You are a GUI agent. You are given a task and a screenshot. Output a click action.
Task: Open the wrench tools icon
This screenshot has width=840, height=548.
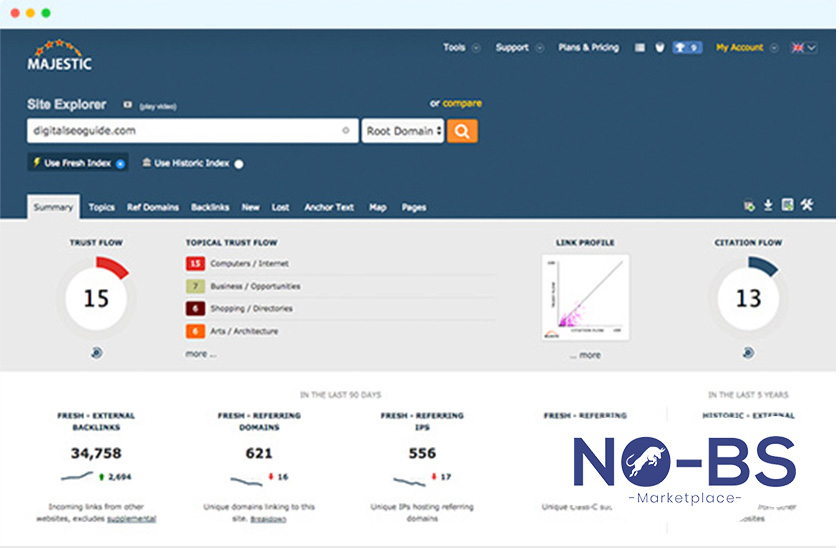point(807,205)
